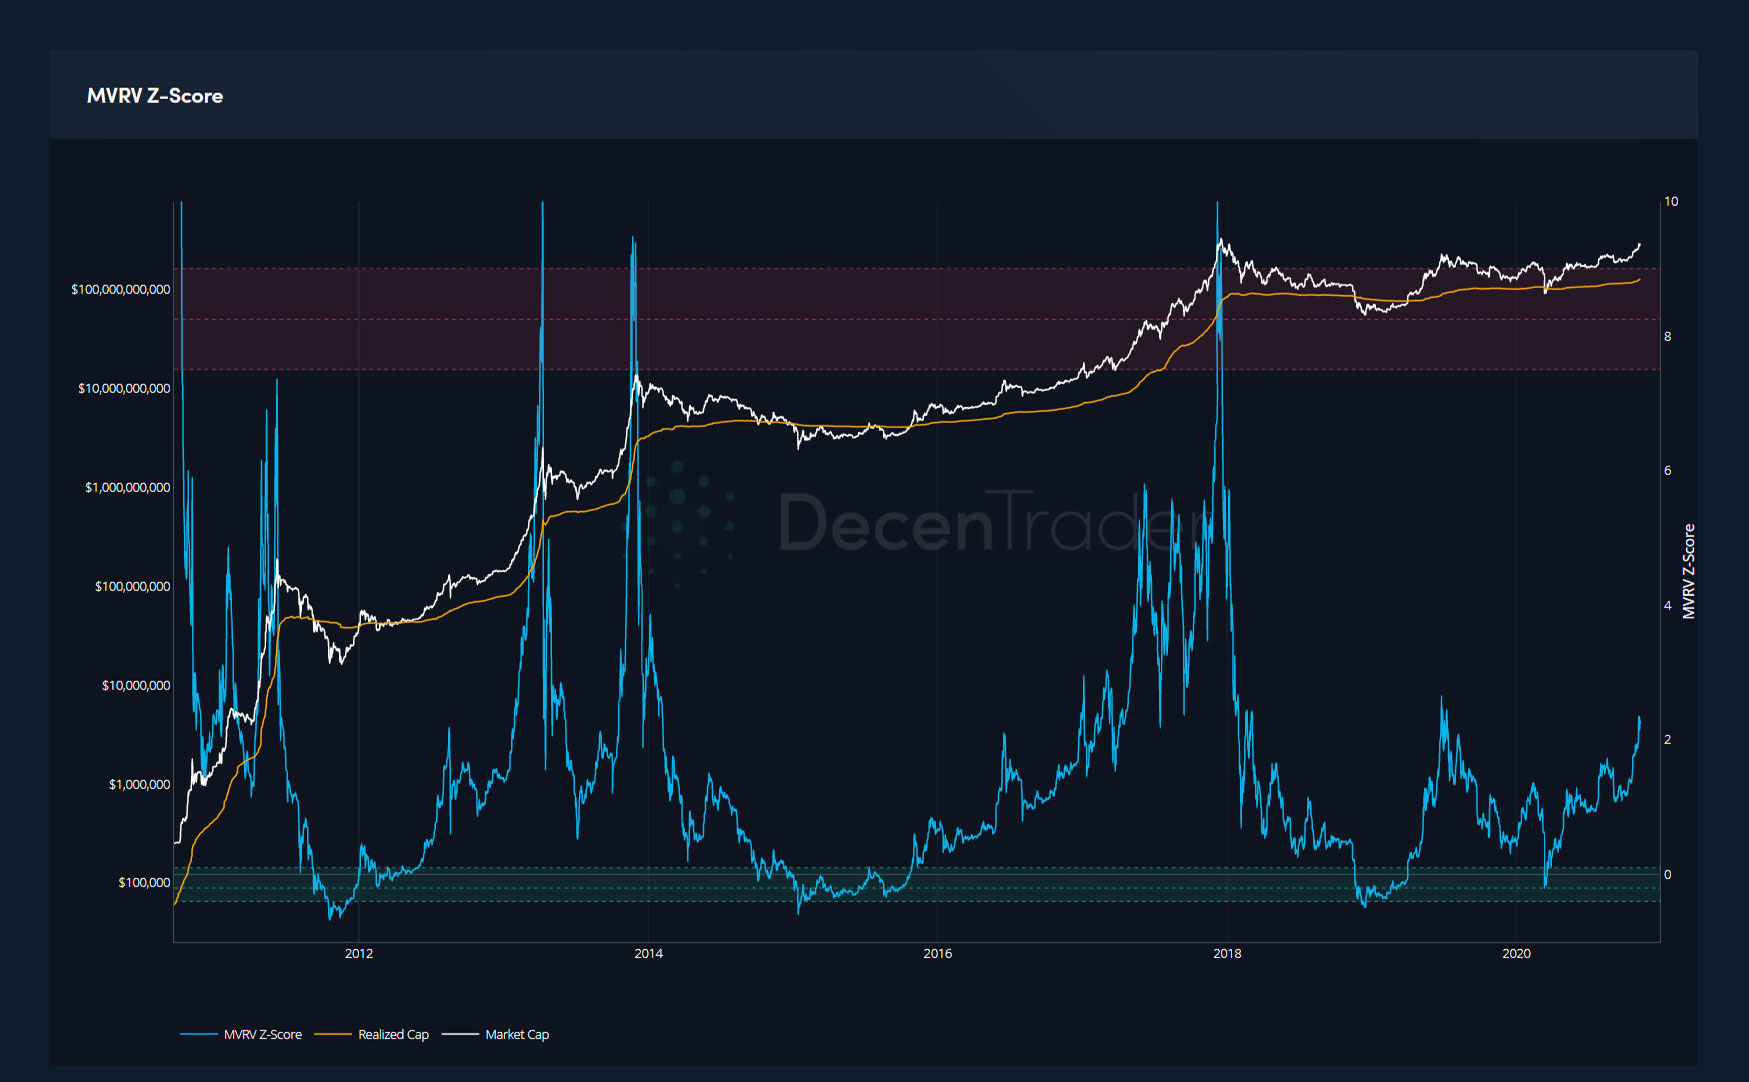
Task: Toggle MVRV Z-Score series in legend
Action: [x=262, y=1034]
